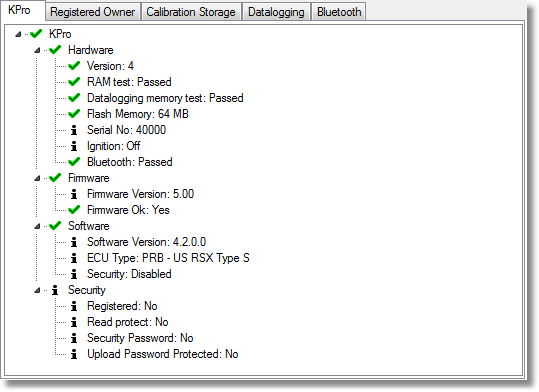Select the Security parent tree label

[87, 290]
